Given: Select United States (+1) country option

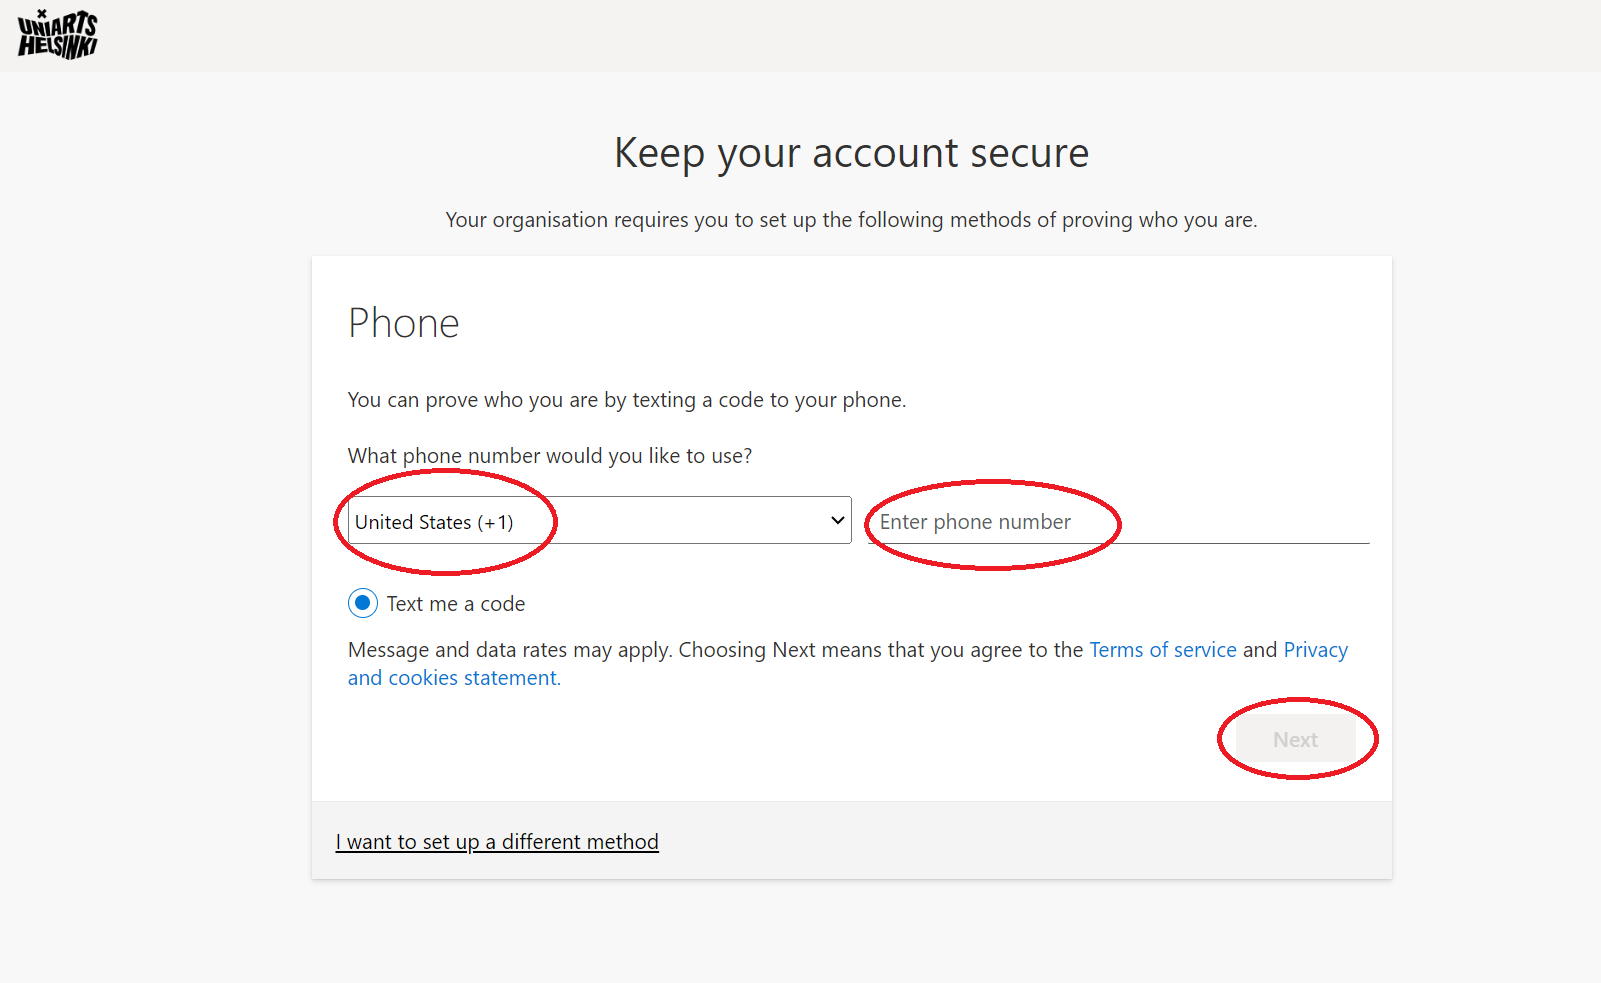Looking at the screenshot, I should click(x=596, y=520).
